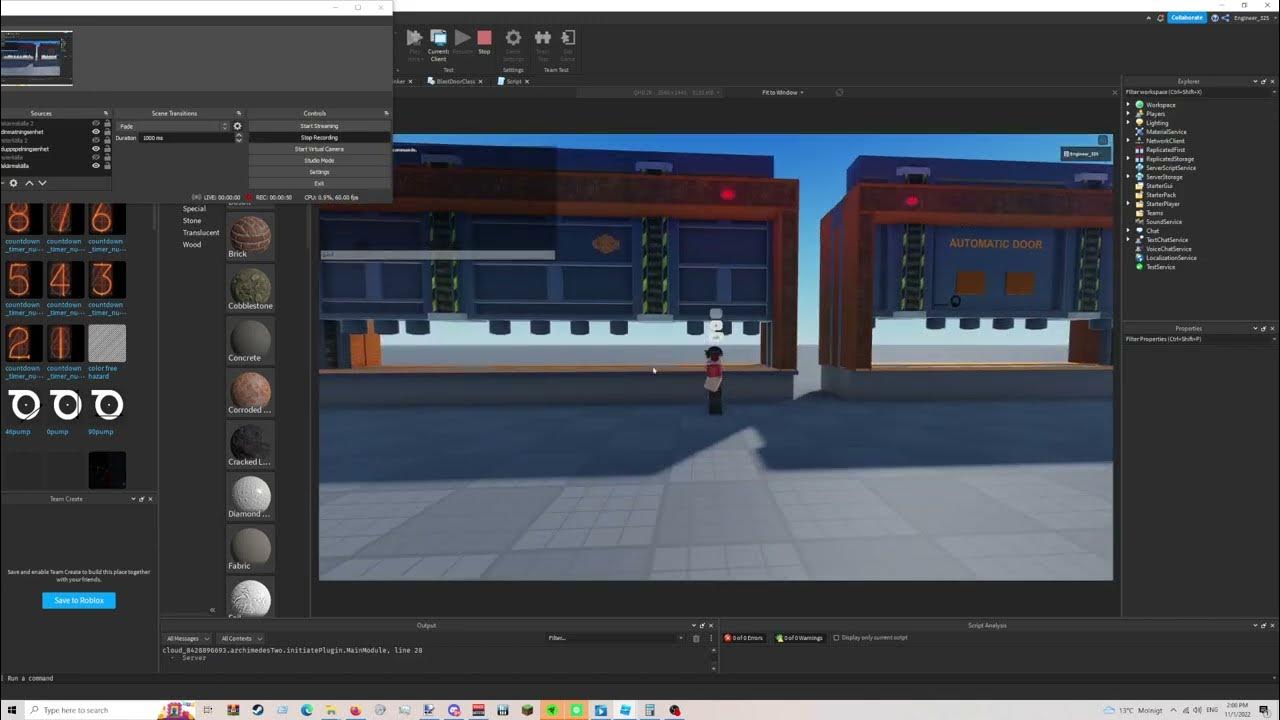Select the Diamond Plate material
The image size is (1280, 720).
coord(250,498)
